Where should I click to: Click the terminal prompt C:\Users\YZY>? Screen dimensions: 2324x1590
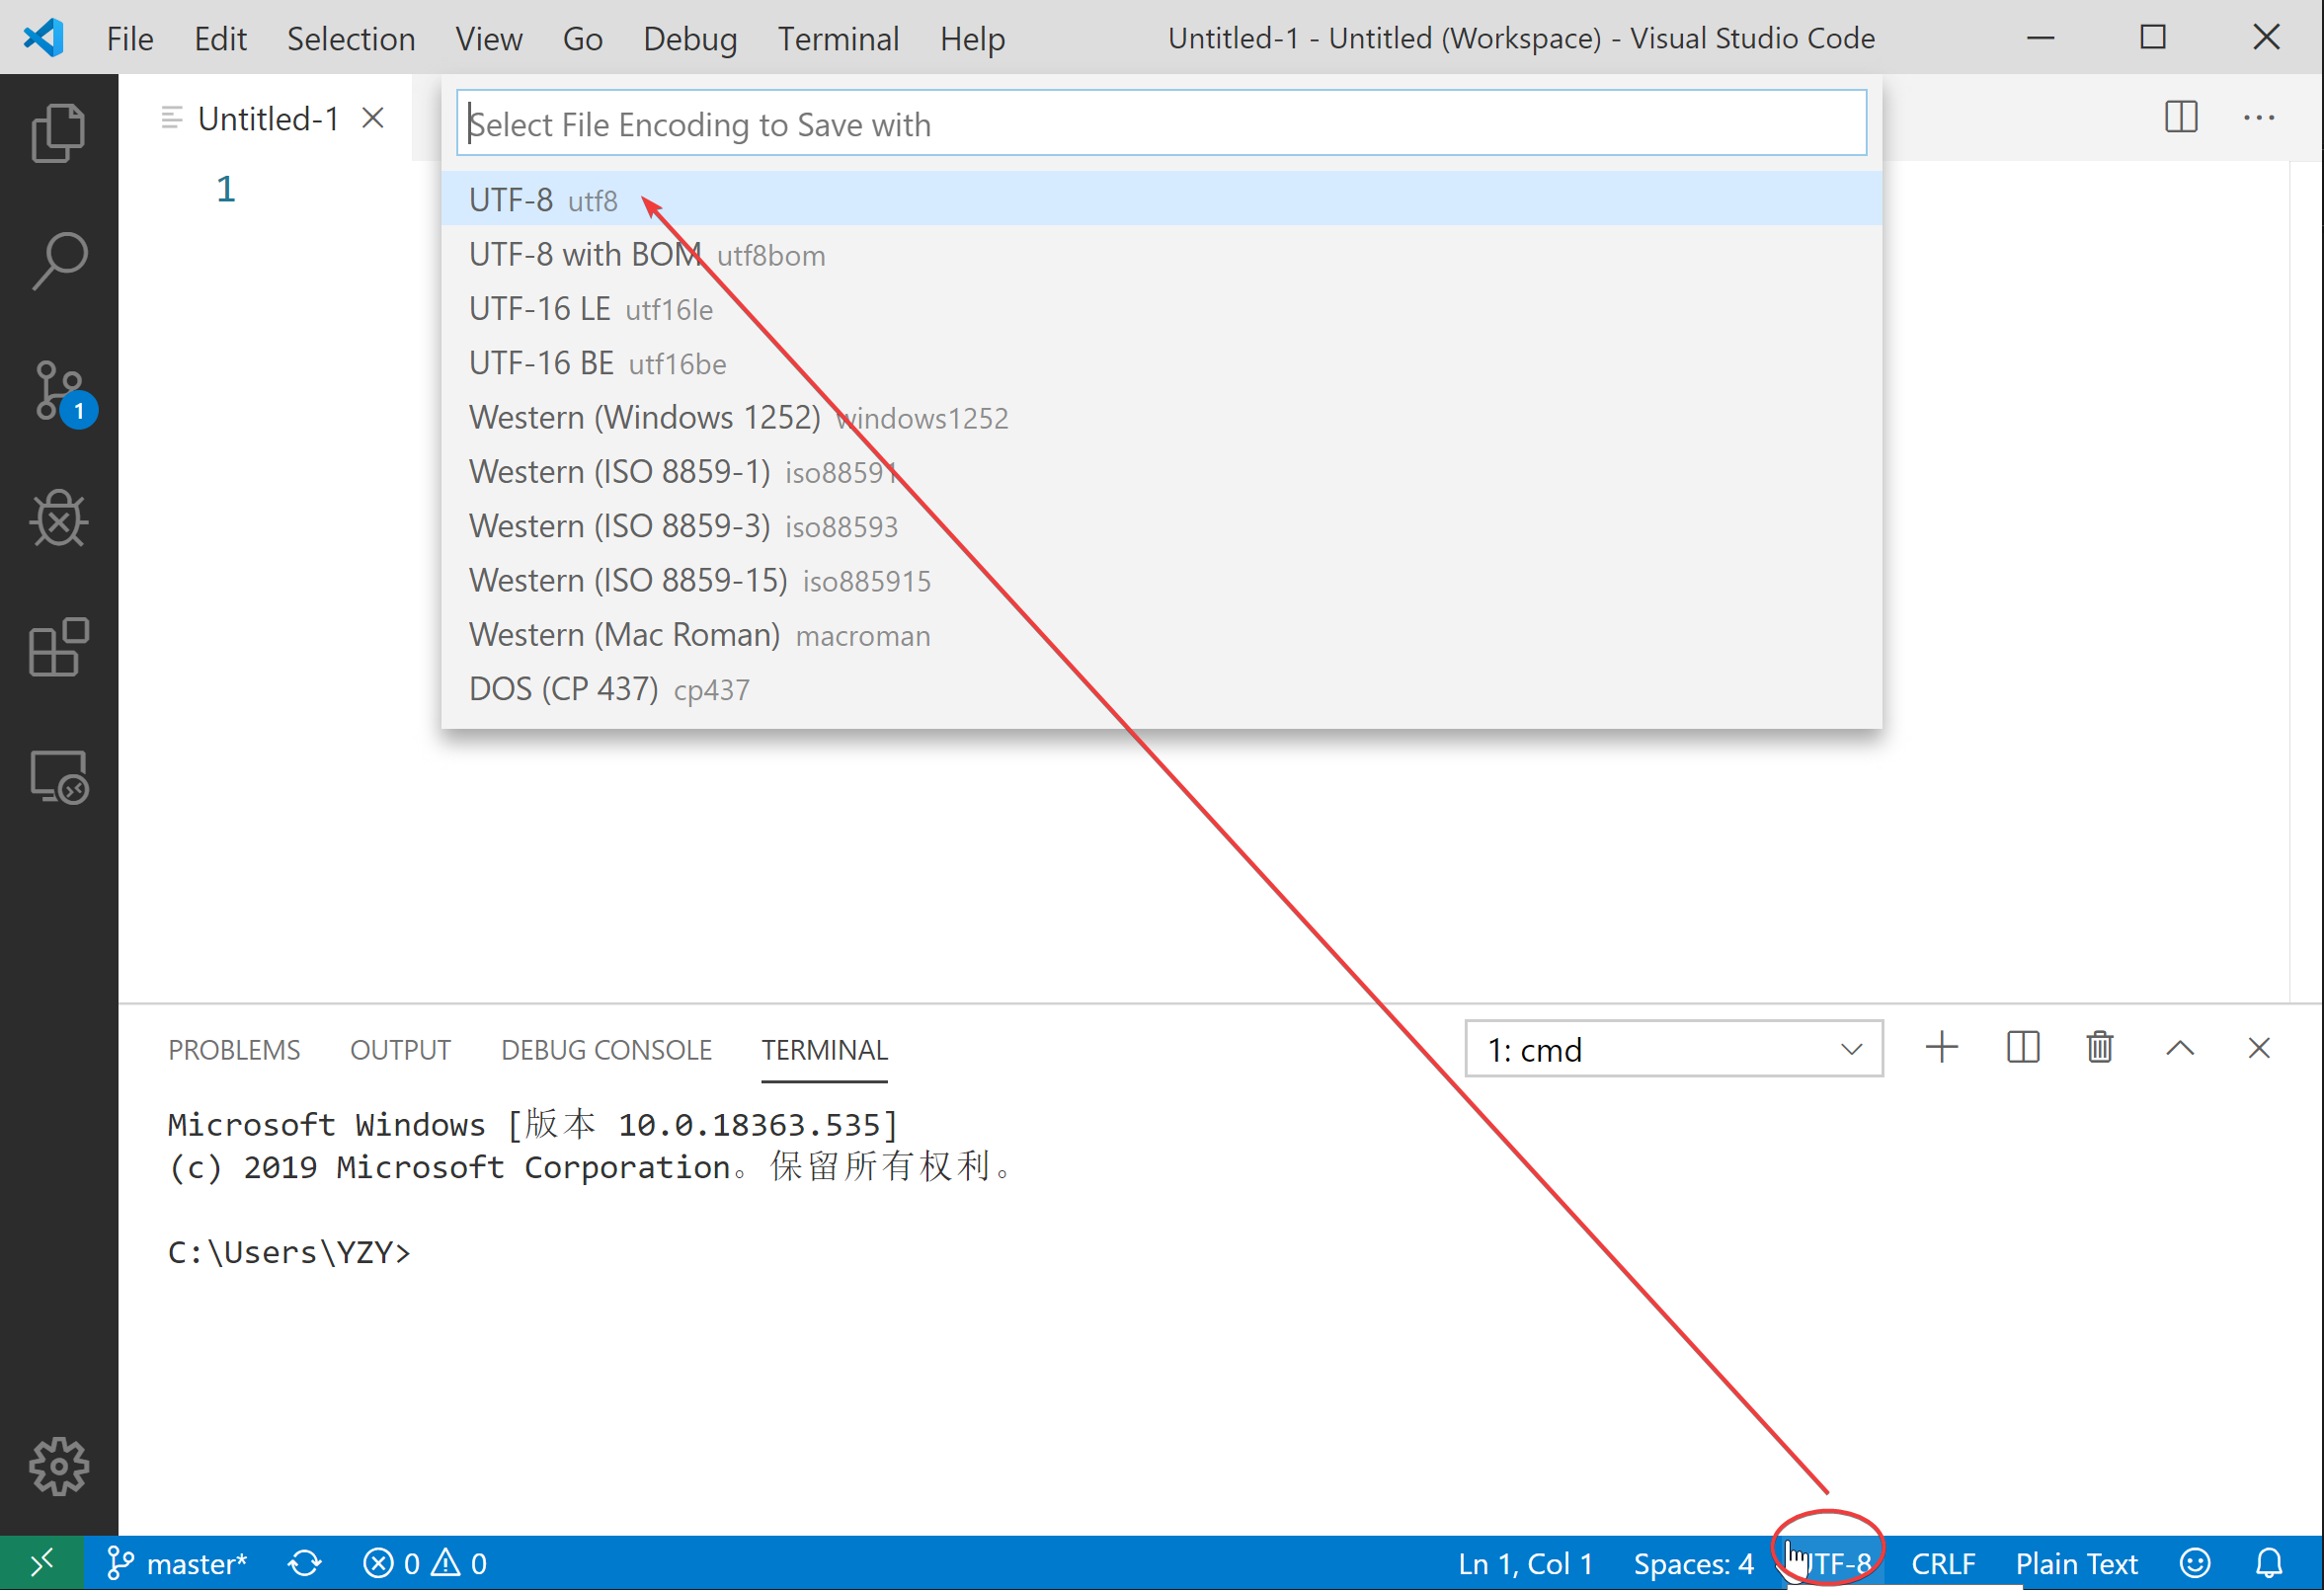tap(289, 1253)
